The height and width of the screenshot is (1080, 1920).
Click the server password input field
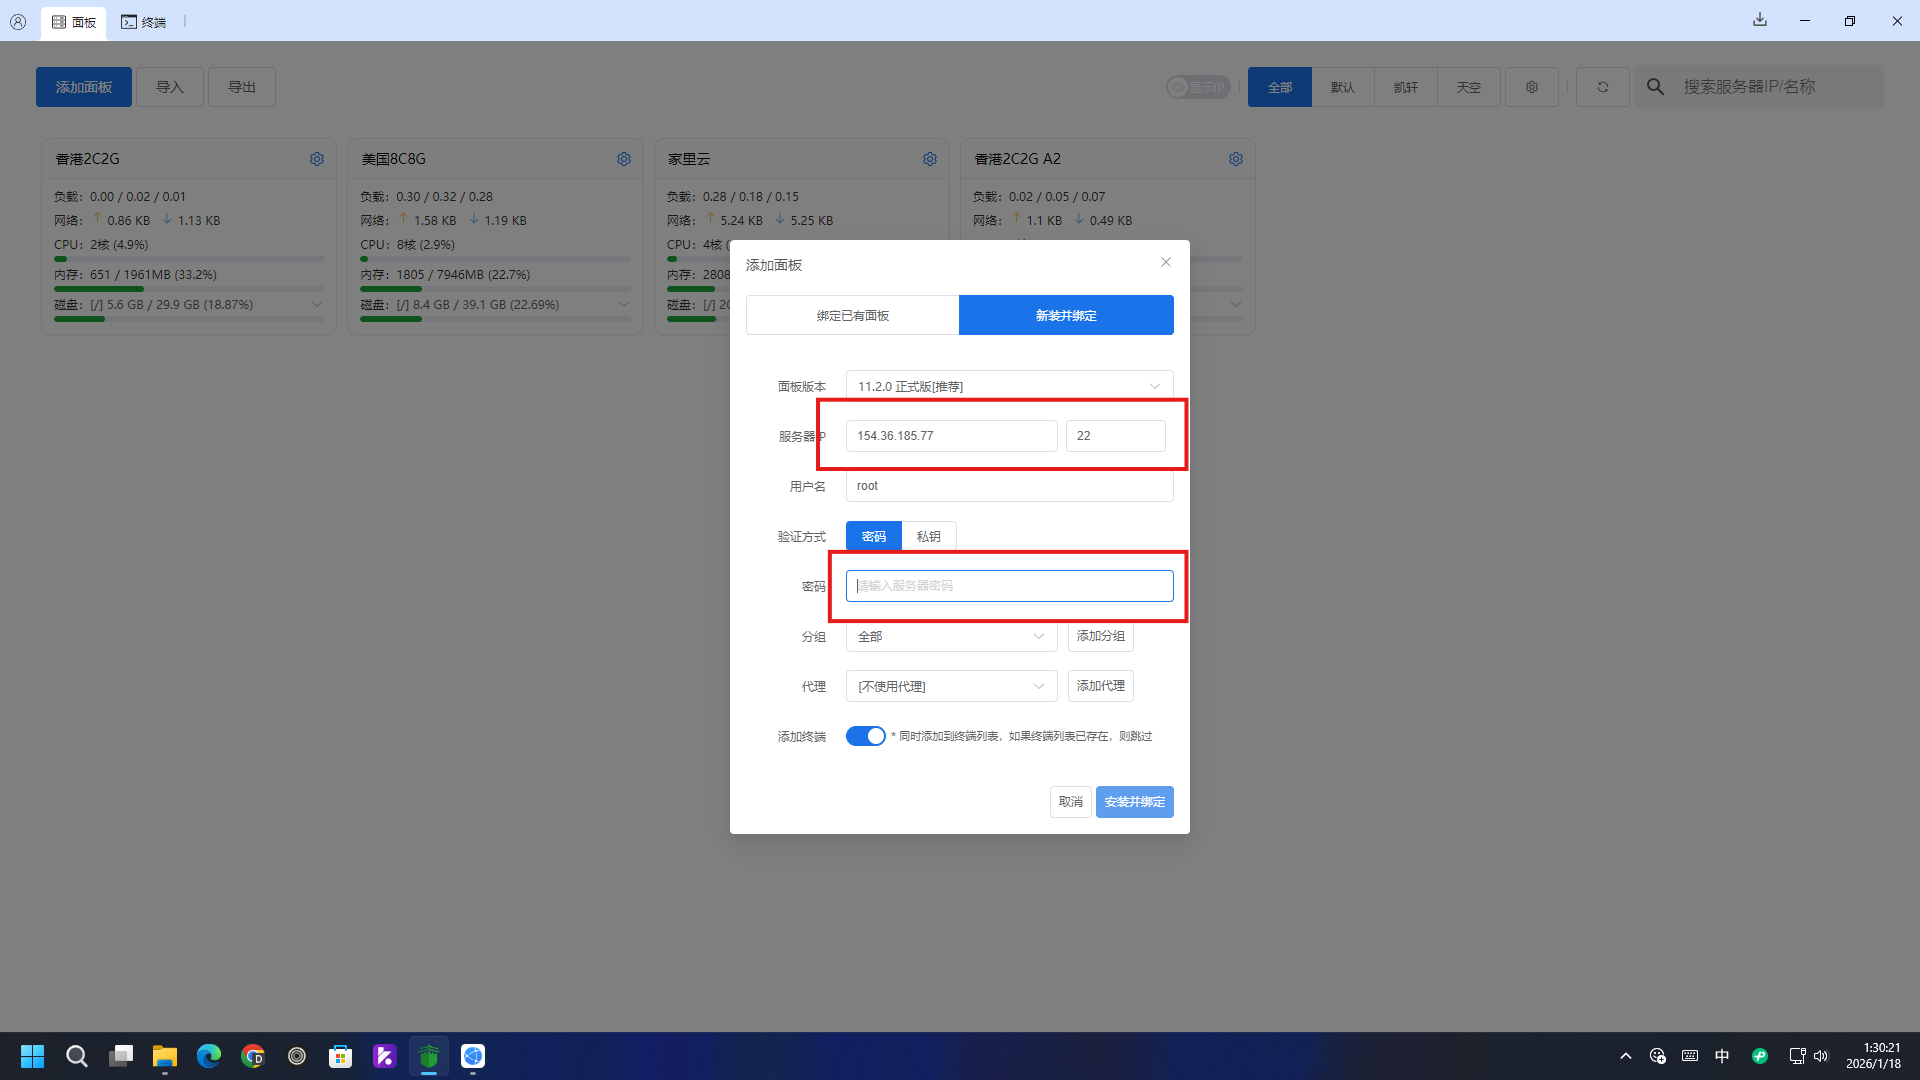pyautogui.click(x=1009, y=586)
